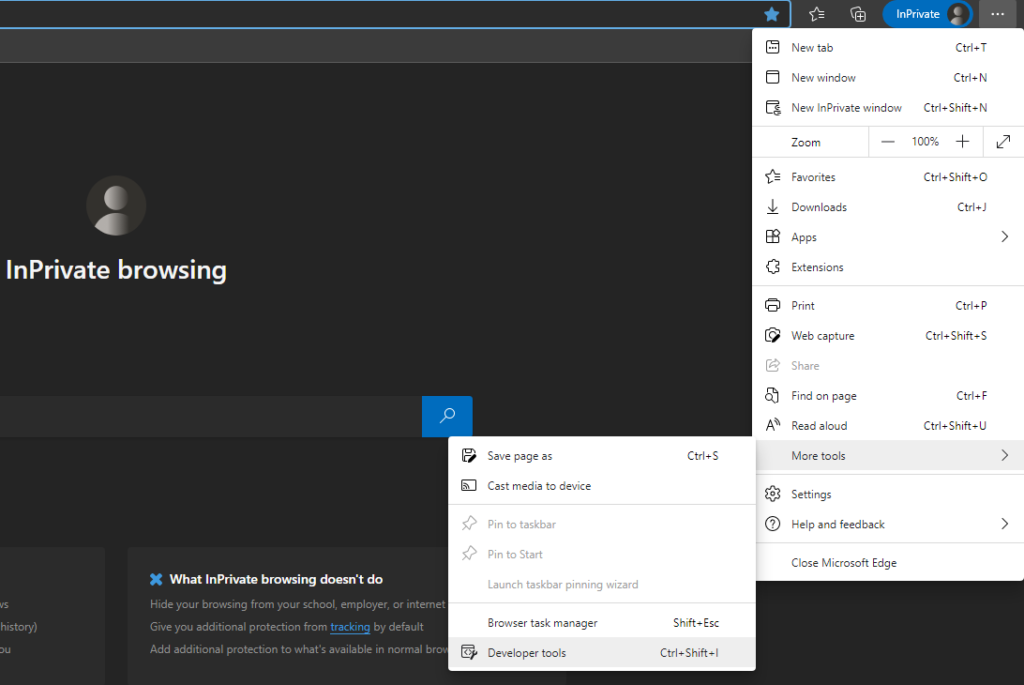Choose Print from the menu
Viewport: 1024px width, 685px height.
point(889,305)
